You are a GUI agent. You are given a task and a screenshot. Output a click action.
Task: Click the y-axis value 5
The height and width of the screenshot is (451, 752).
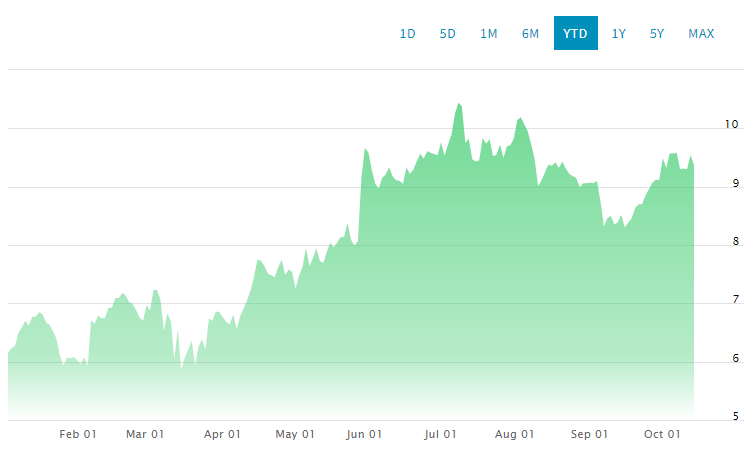click(x=734, y=417)
